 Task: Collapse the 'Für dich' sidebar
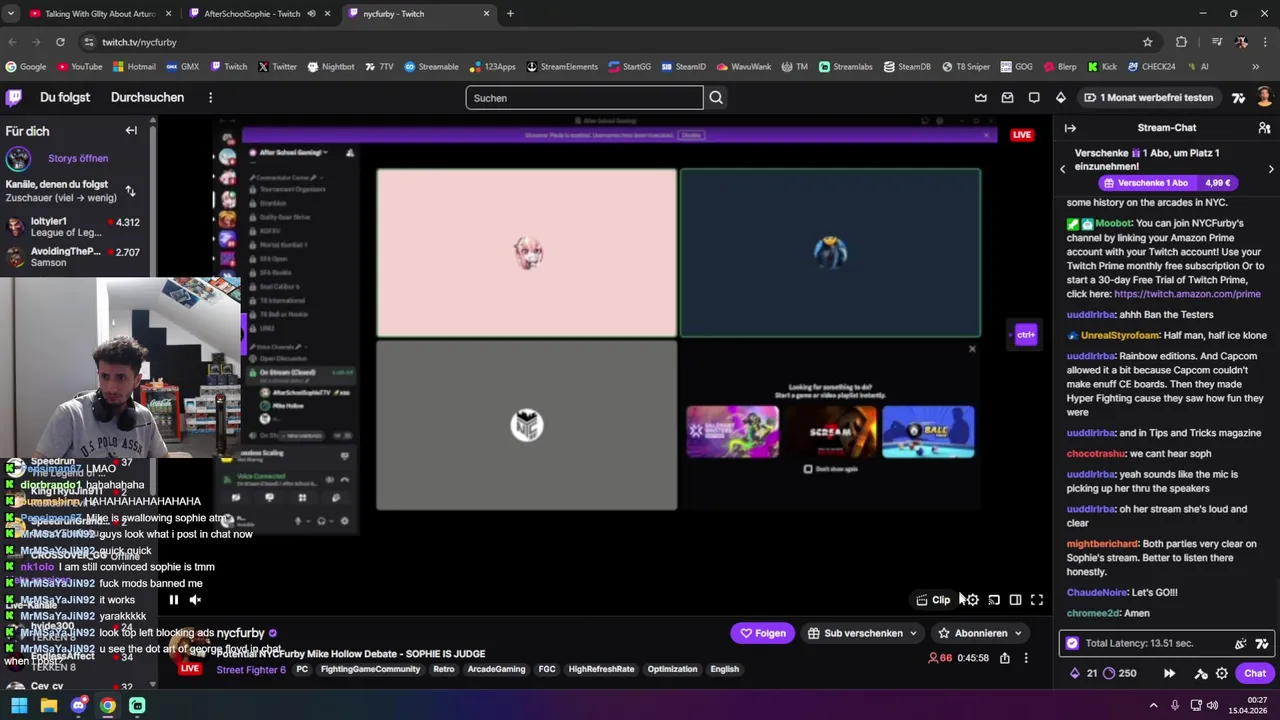[x=131, y=130]
